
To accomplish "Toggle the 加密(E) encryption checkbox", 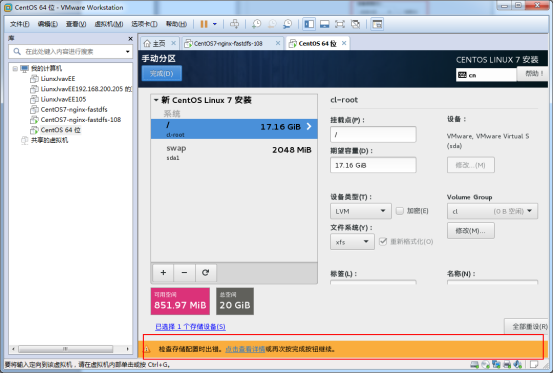I will point(400,211).
